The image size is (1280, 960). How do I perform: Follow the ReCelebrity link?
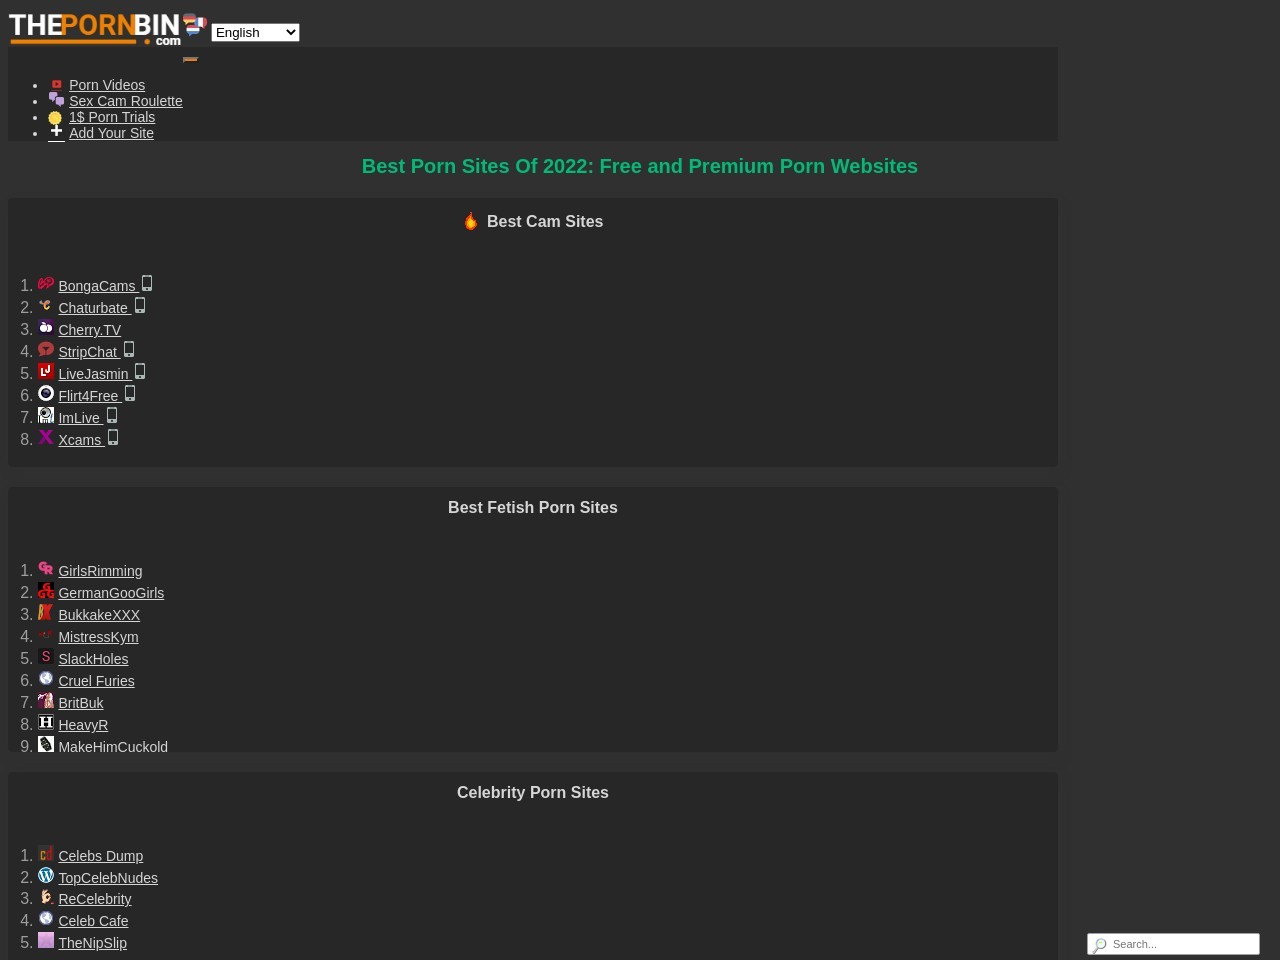pos(95,899)
